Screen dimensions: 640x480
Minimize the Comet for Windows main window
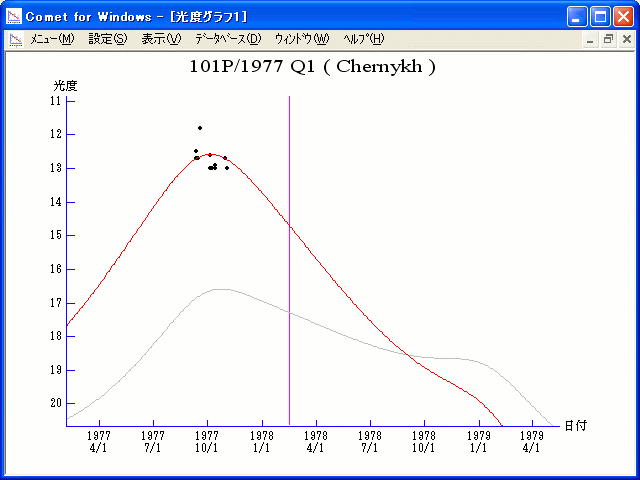(578, 16)
